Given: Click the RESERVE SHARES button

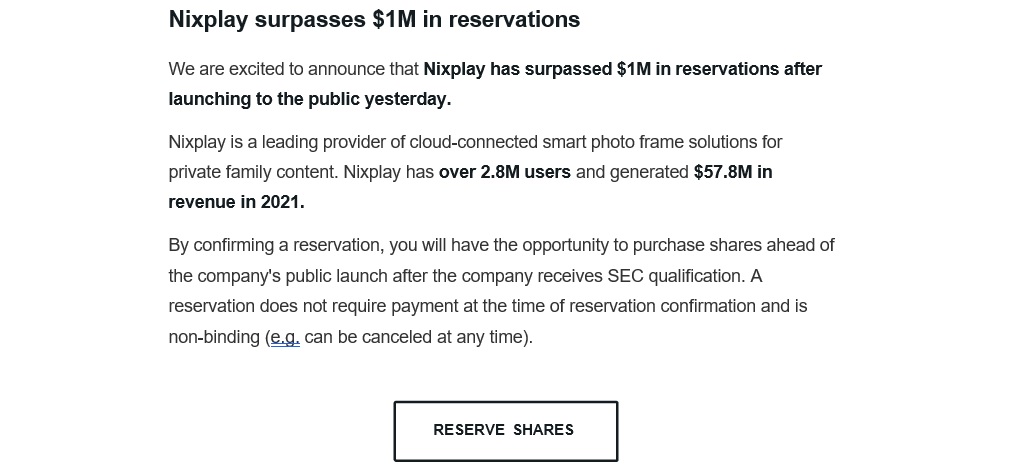Looking at the screenshot, I should click(x=505, y=430).
